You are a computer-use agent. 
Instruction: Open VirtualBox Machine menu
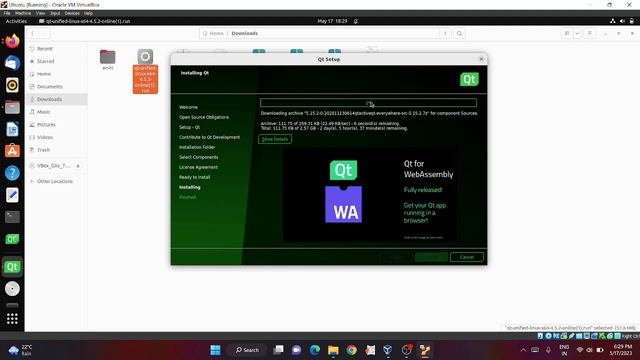tap(23, 13)
